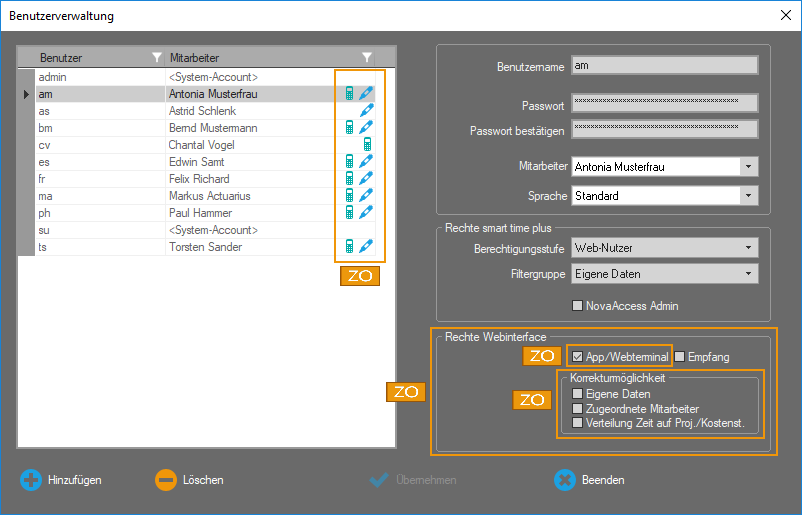Enable the Empfang checkbox
802x515 pixels.
tap(680, 356)
